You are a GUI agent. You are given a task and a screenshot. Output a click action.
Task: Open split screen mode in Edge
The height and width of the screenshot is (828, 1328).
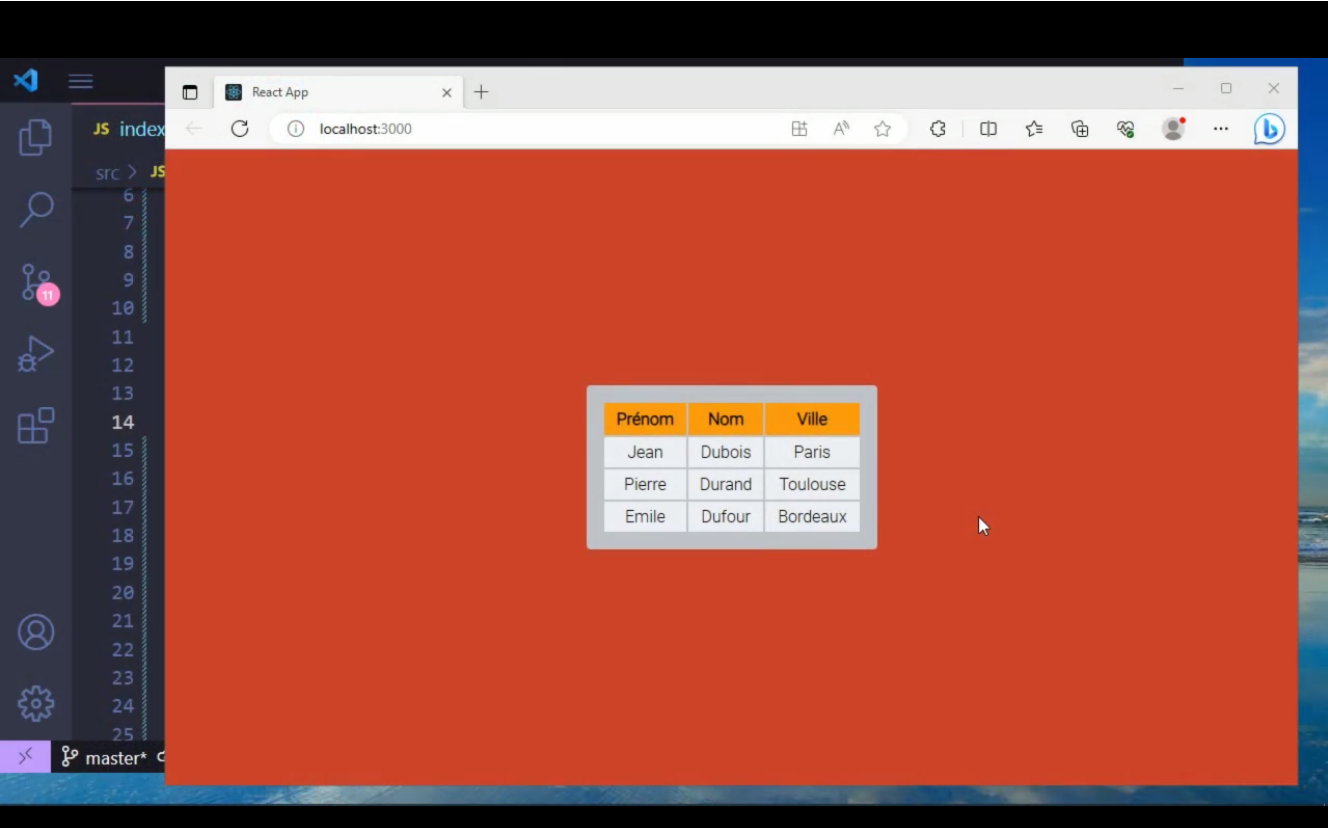[x=987, y=128]
